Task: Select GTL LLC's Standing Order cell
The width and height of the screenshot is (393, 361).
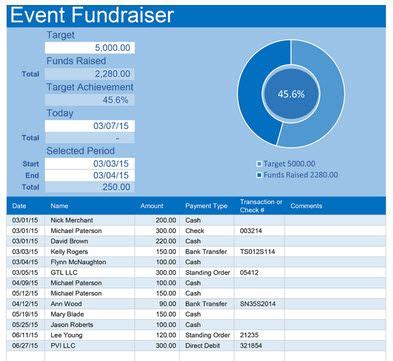Action: [207, 273]
